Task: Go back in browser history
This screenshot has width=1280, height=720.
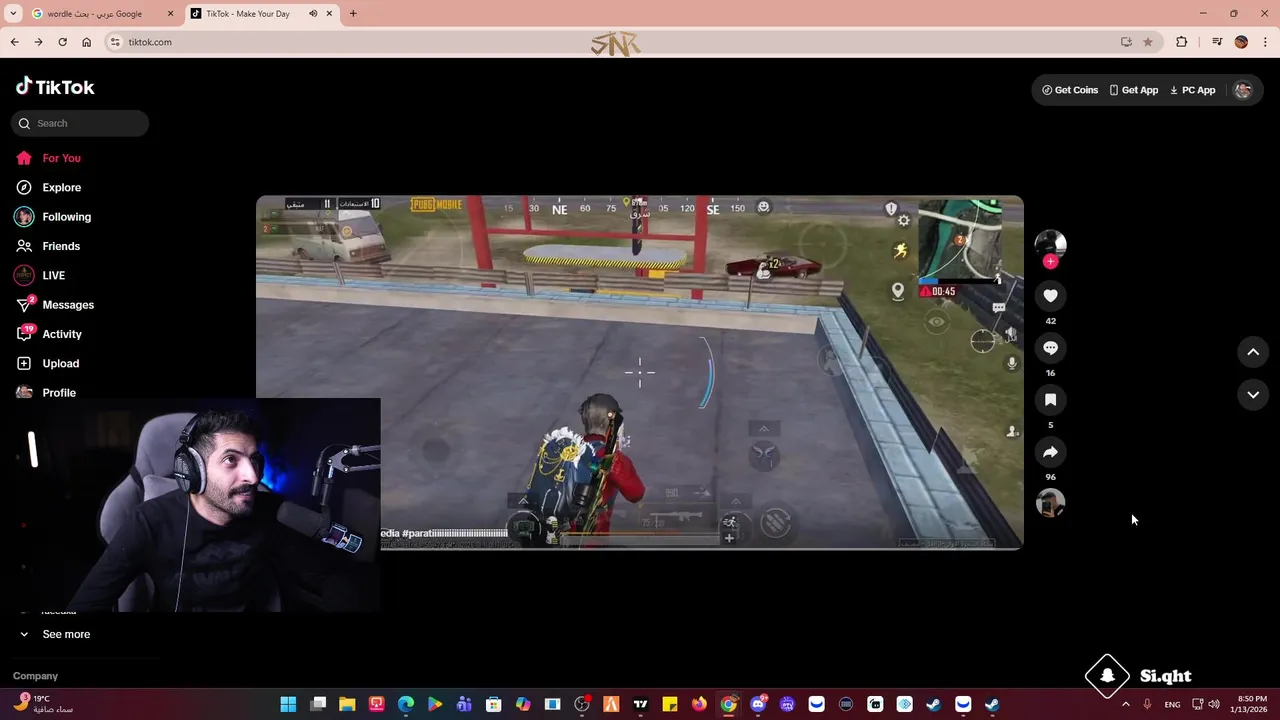Action: point(14,42)
